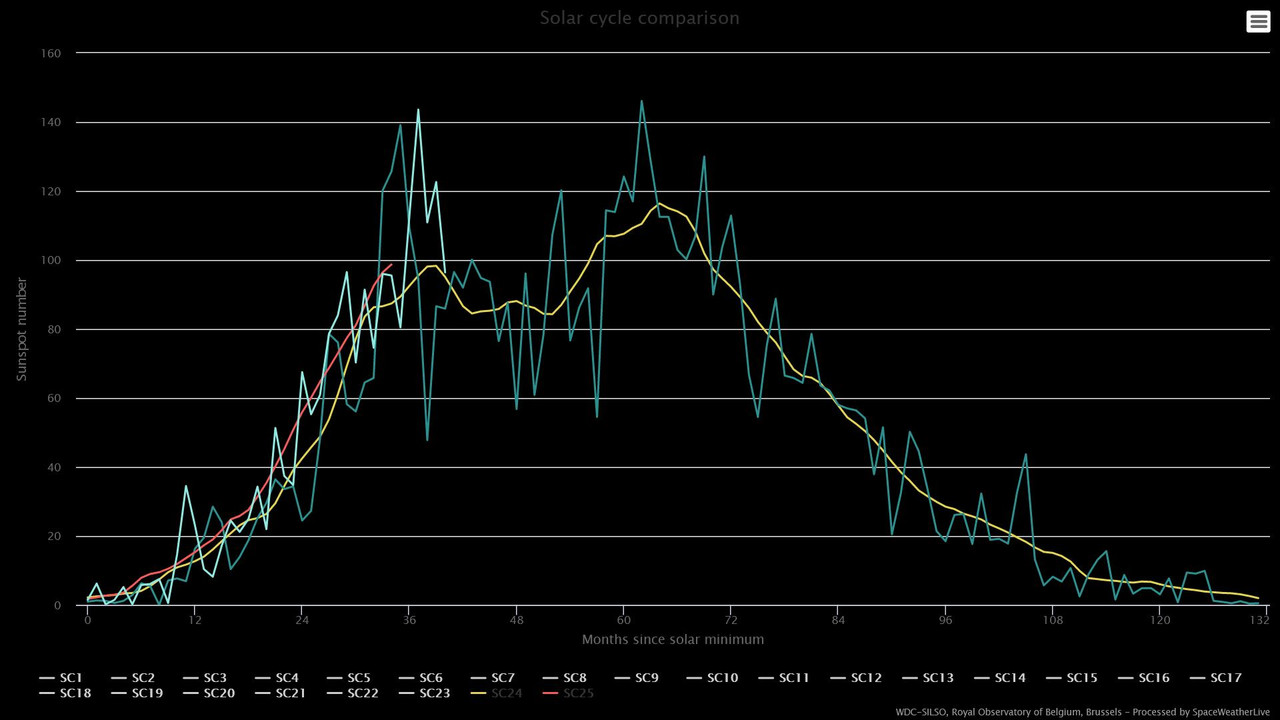Toggle SC3 series in legend
The image size is (1280, 720).
[205, 678]
